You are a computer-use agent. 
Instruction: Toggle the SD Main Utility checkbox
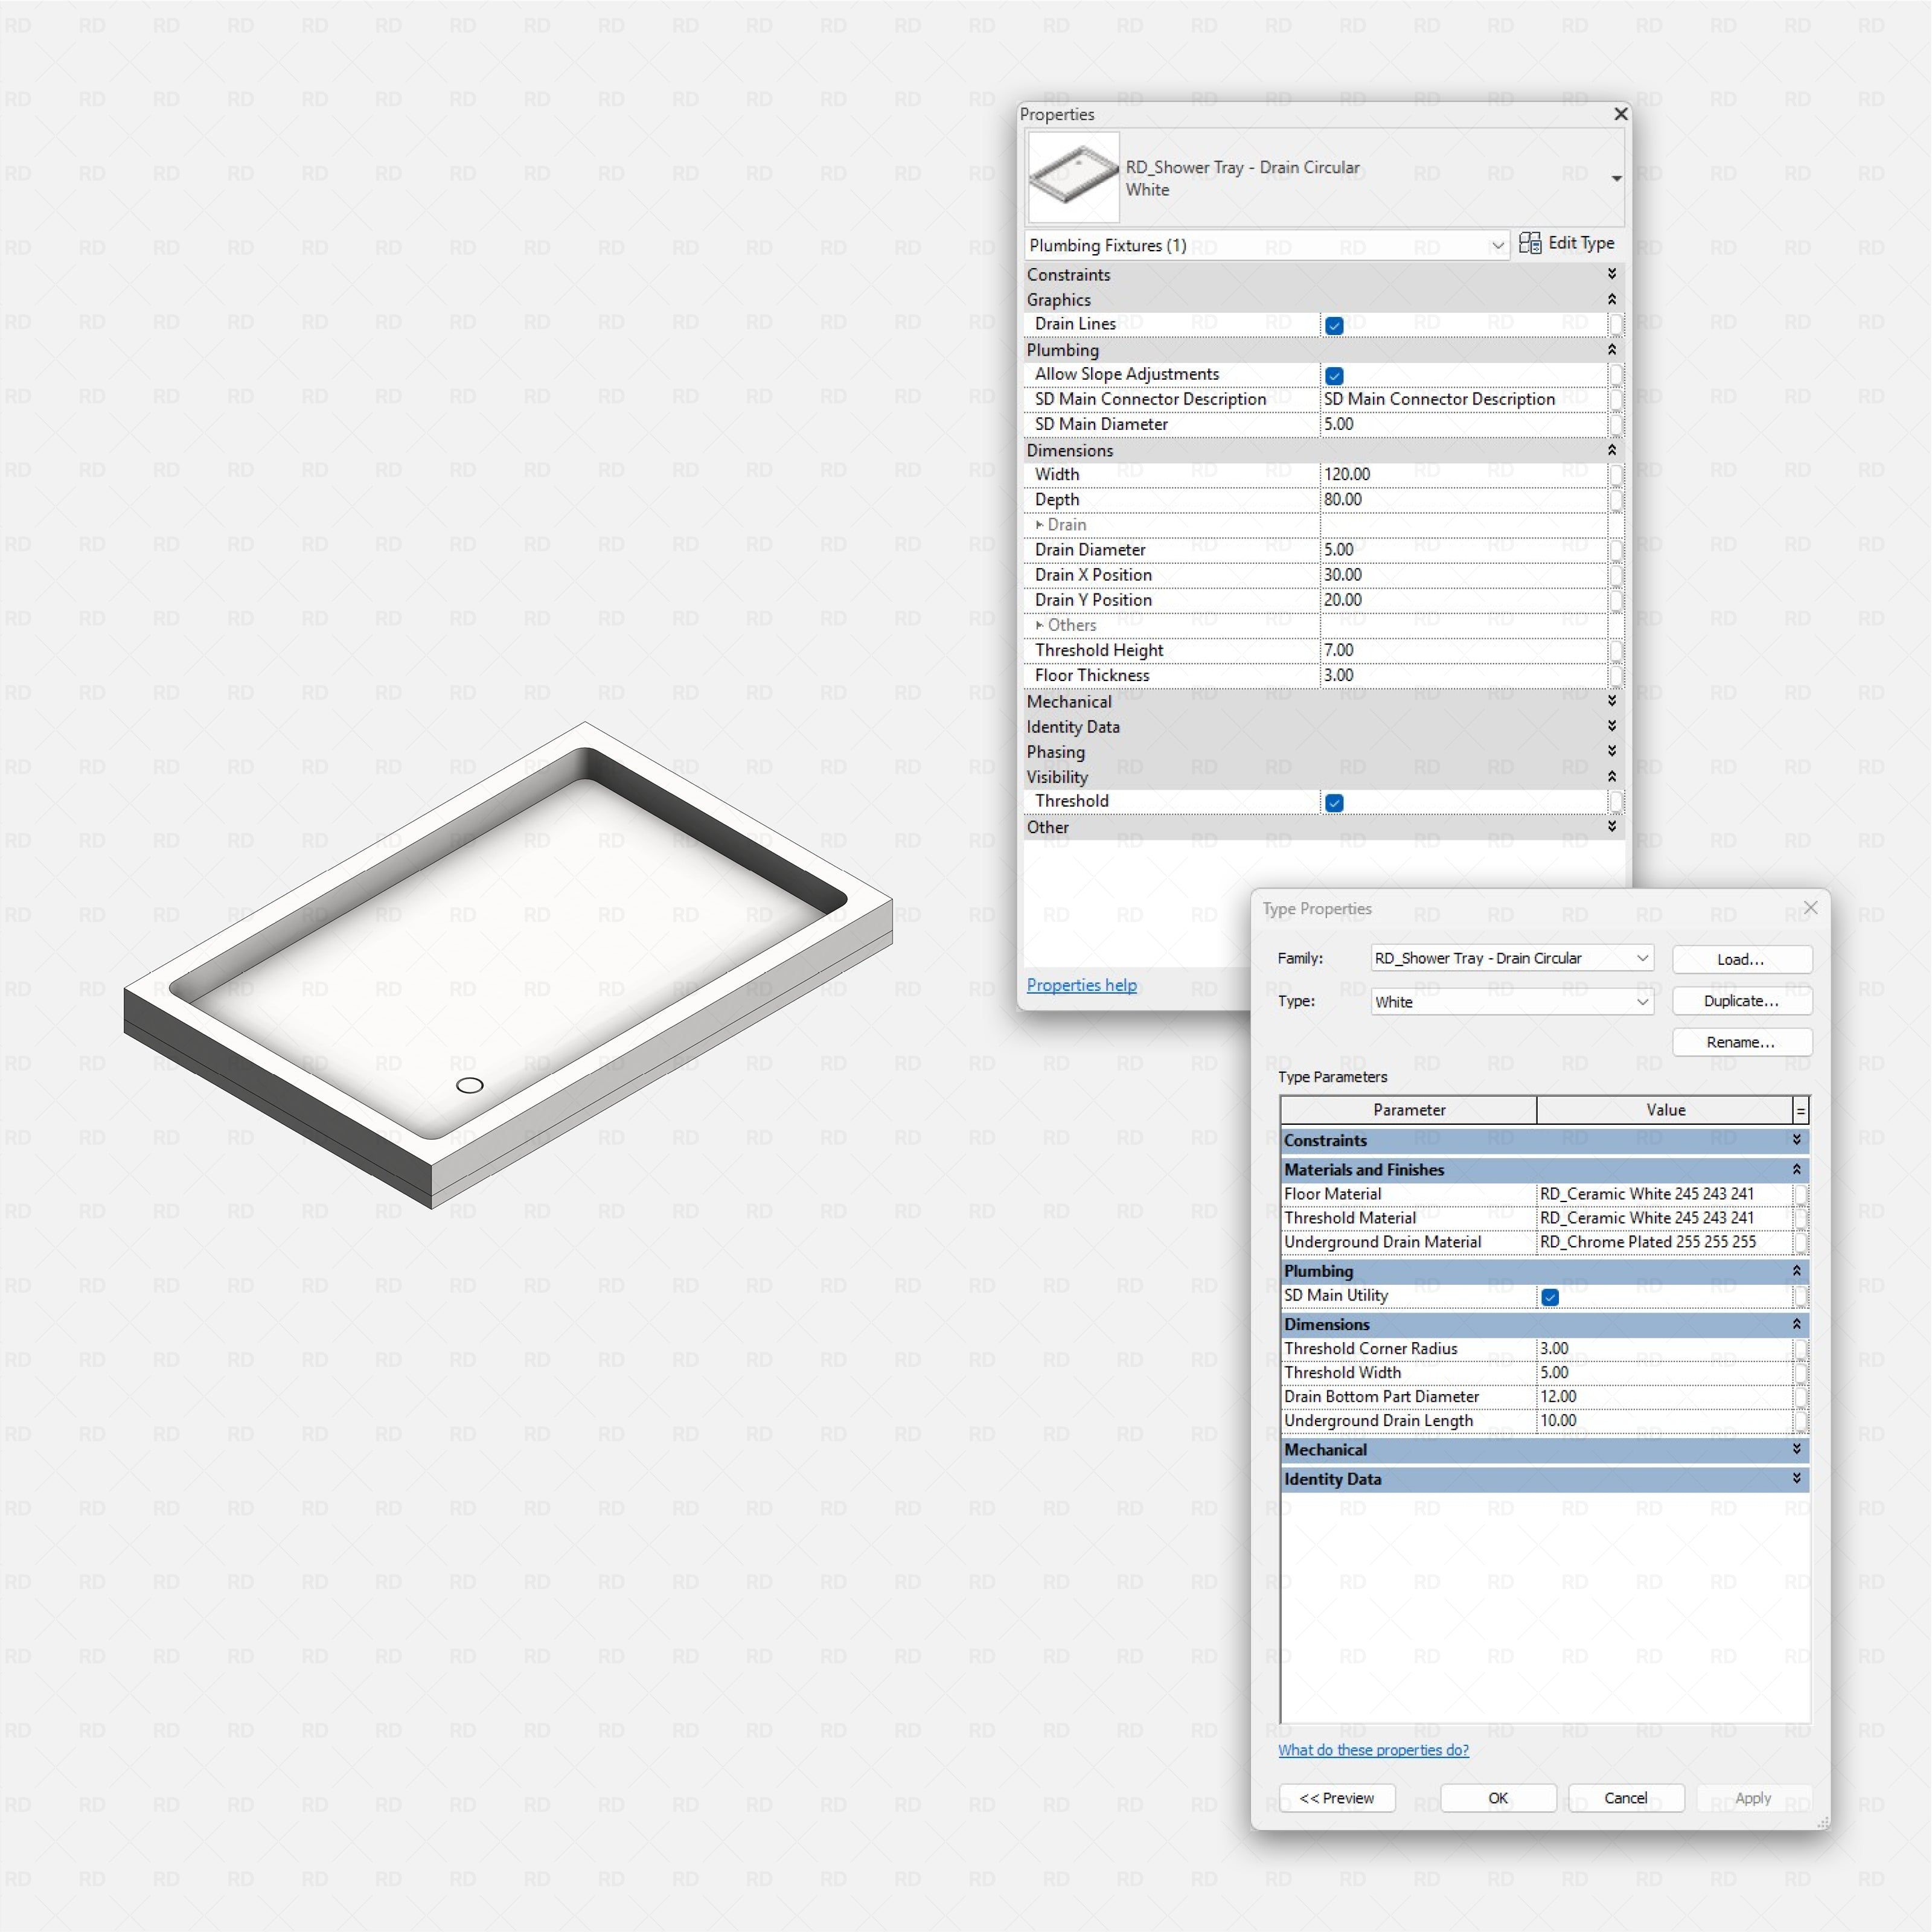(x=1550, y=1297)
